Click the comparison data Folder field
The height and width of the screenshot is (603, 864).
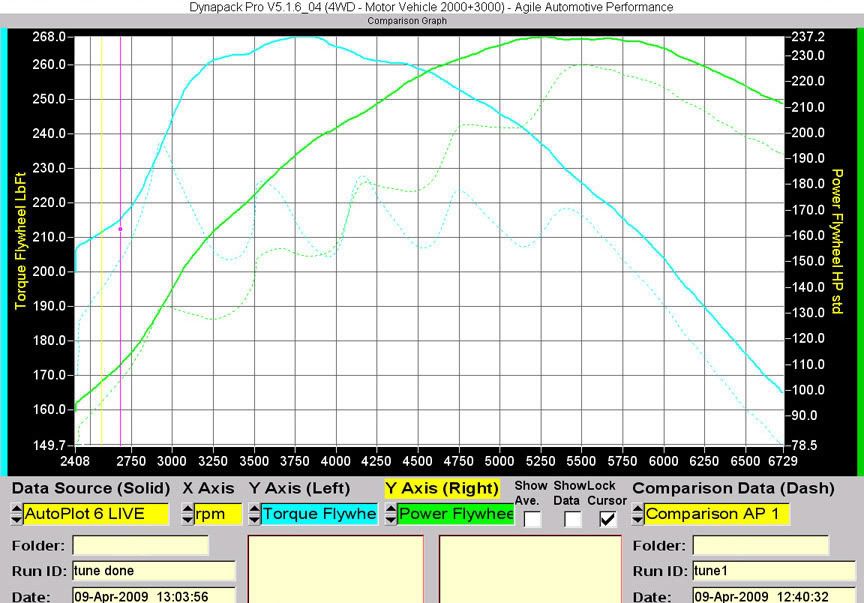760,546
